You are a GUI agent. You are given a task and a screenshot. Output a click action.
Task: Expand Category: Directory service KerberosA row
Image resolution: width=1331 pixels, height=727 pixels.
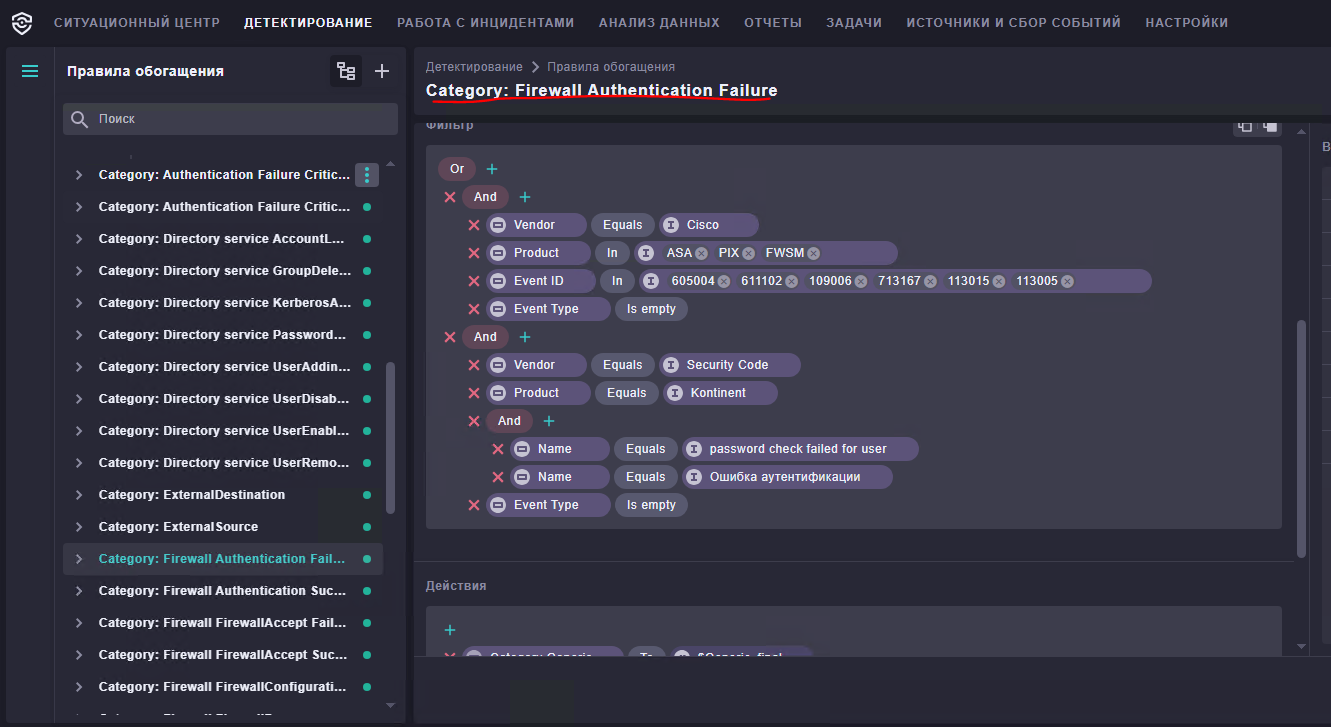pos(79,303)
